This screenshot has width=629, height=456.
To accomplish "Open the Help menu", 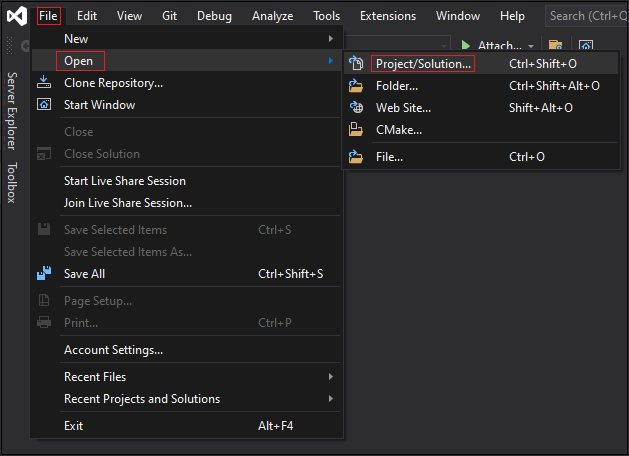I will tap(512, 16).
